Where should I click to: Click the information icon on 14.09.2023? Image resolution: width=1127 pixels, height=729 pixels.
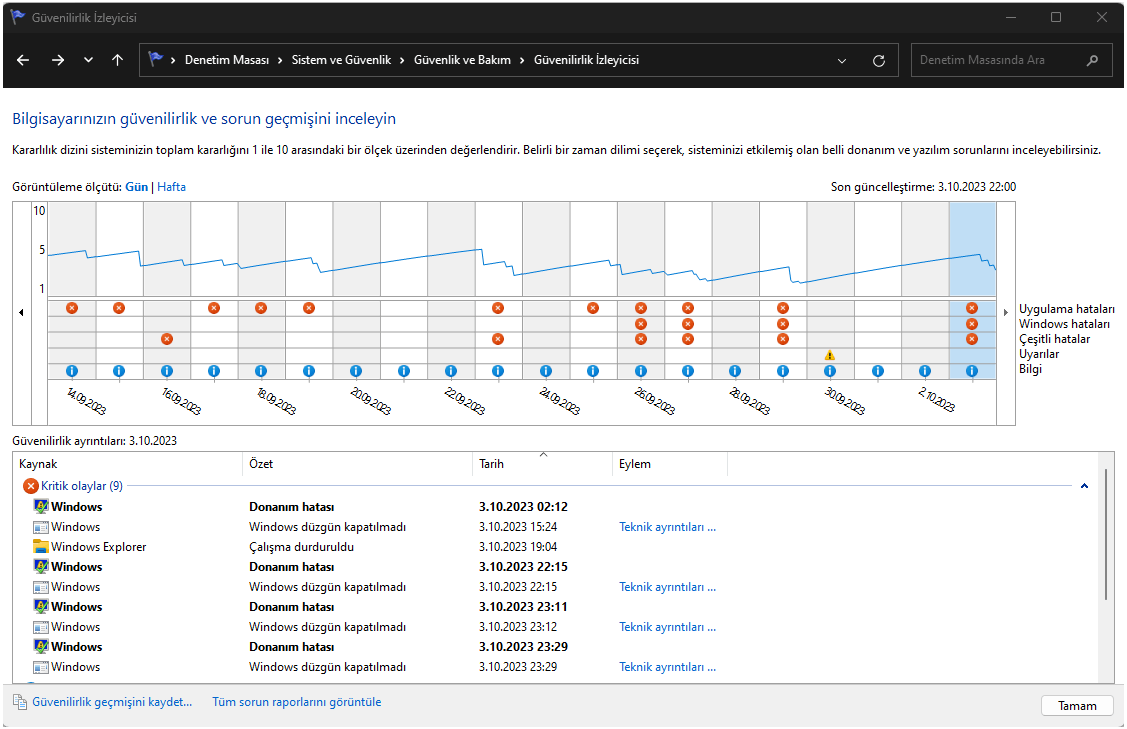coord(72,371)
